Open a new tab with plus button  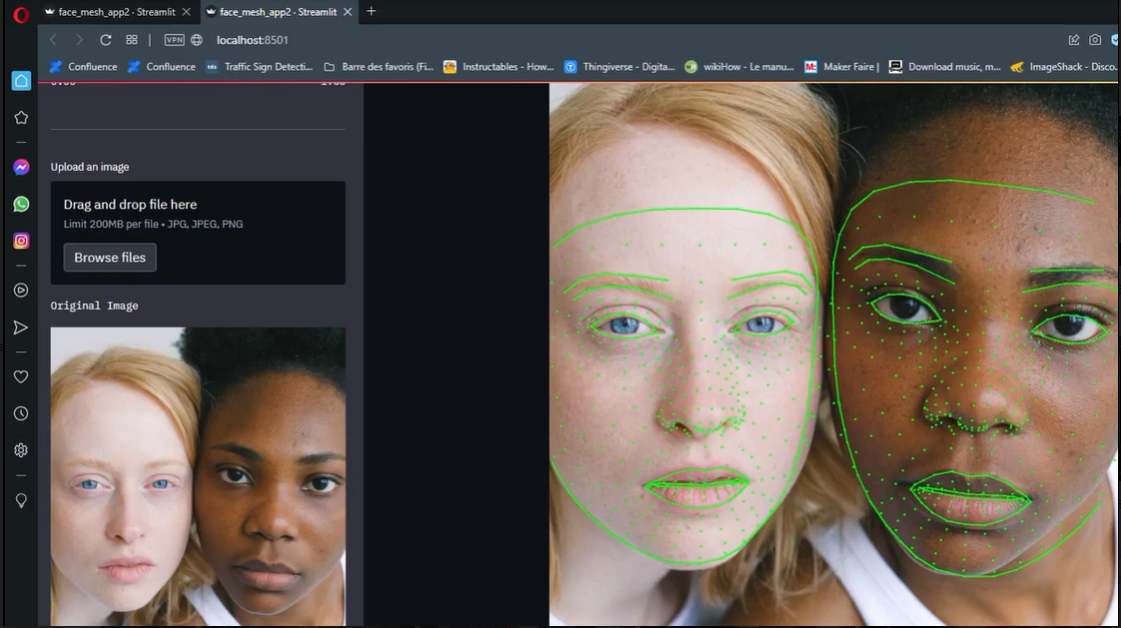tap(371, 11)
